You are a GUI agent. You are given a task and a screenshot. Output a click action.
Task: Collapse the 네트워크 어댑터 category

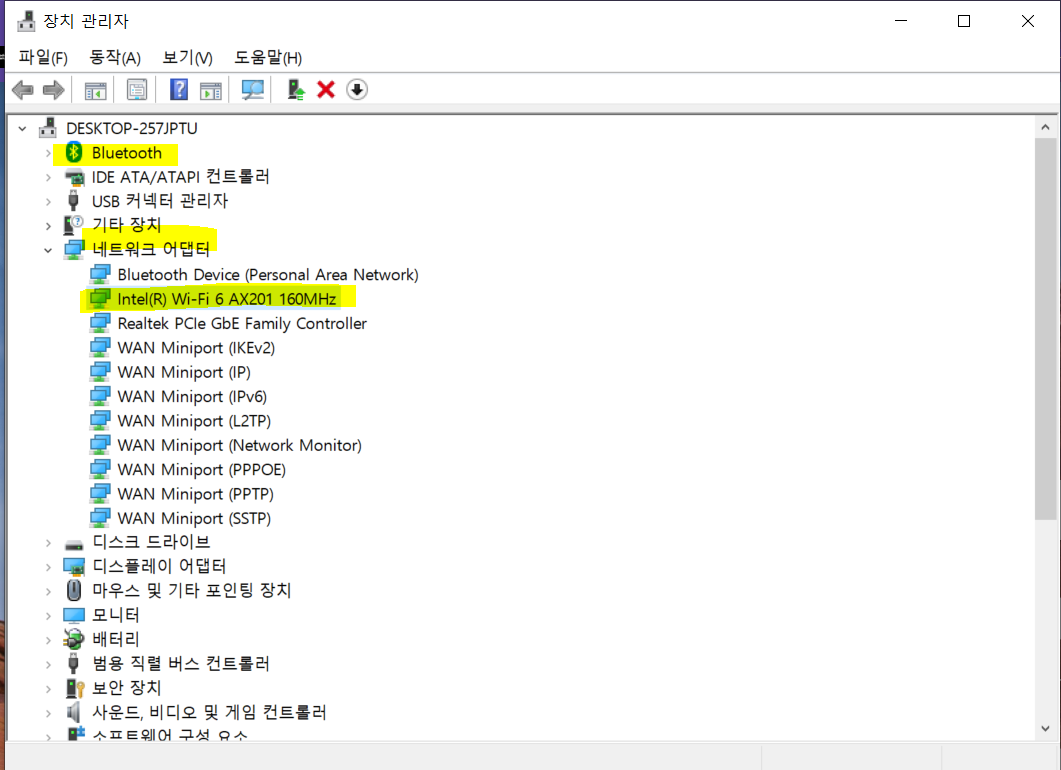[x=48, y=250]
